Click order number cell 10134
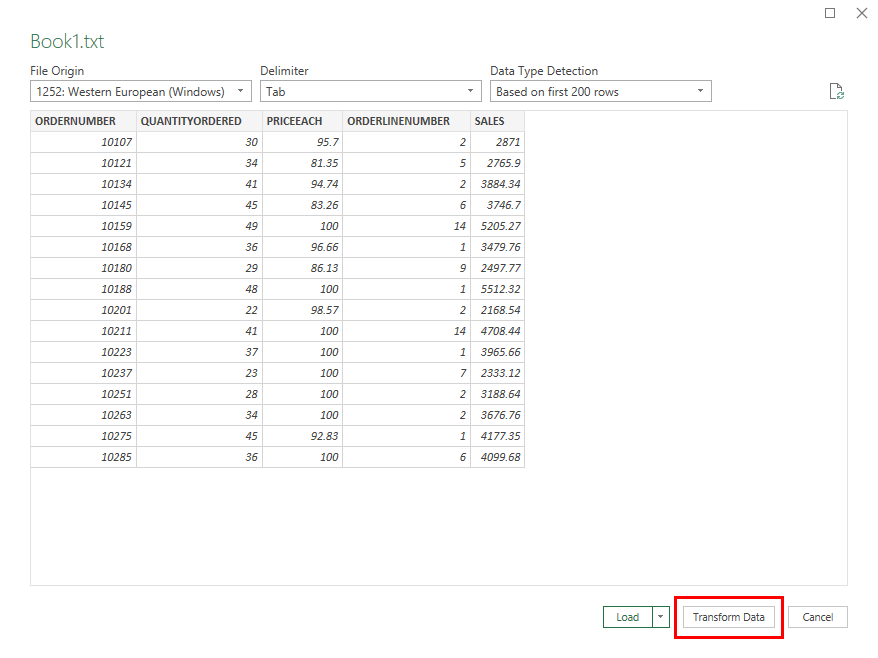Viewport: 878px width, 658px height. pyautogui.click(x=83, y=184)
